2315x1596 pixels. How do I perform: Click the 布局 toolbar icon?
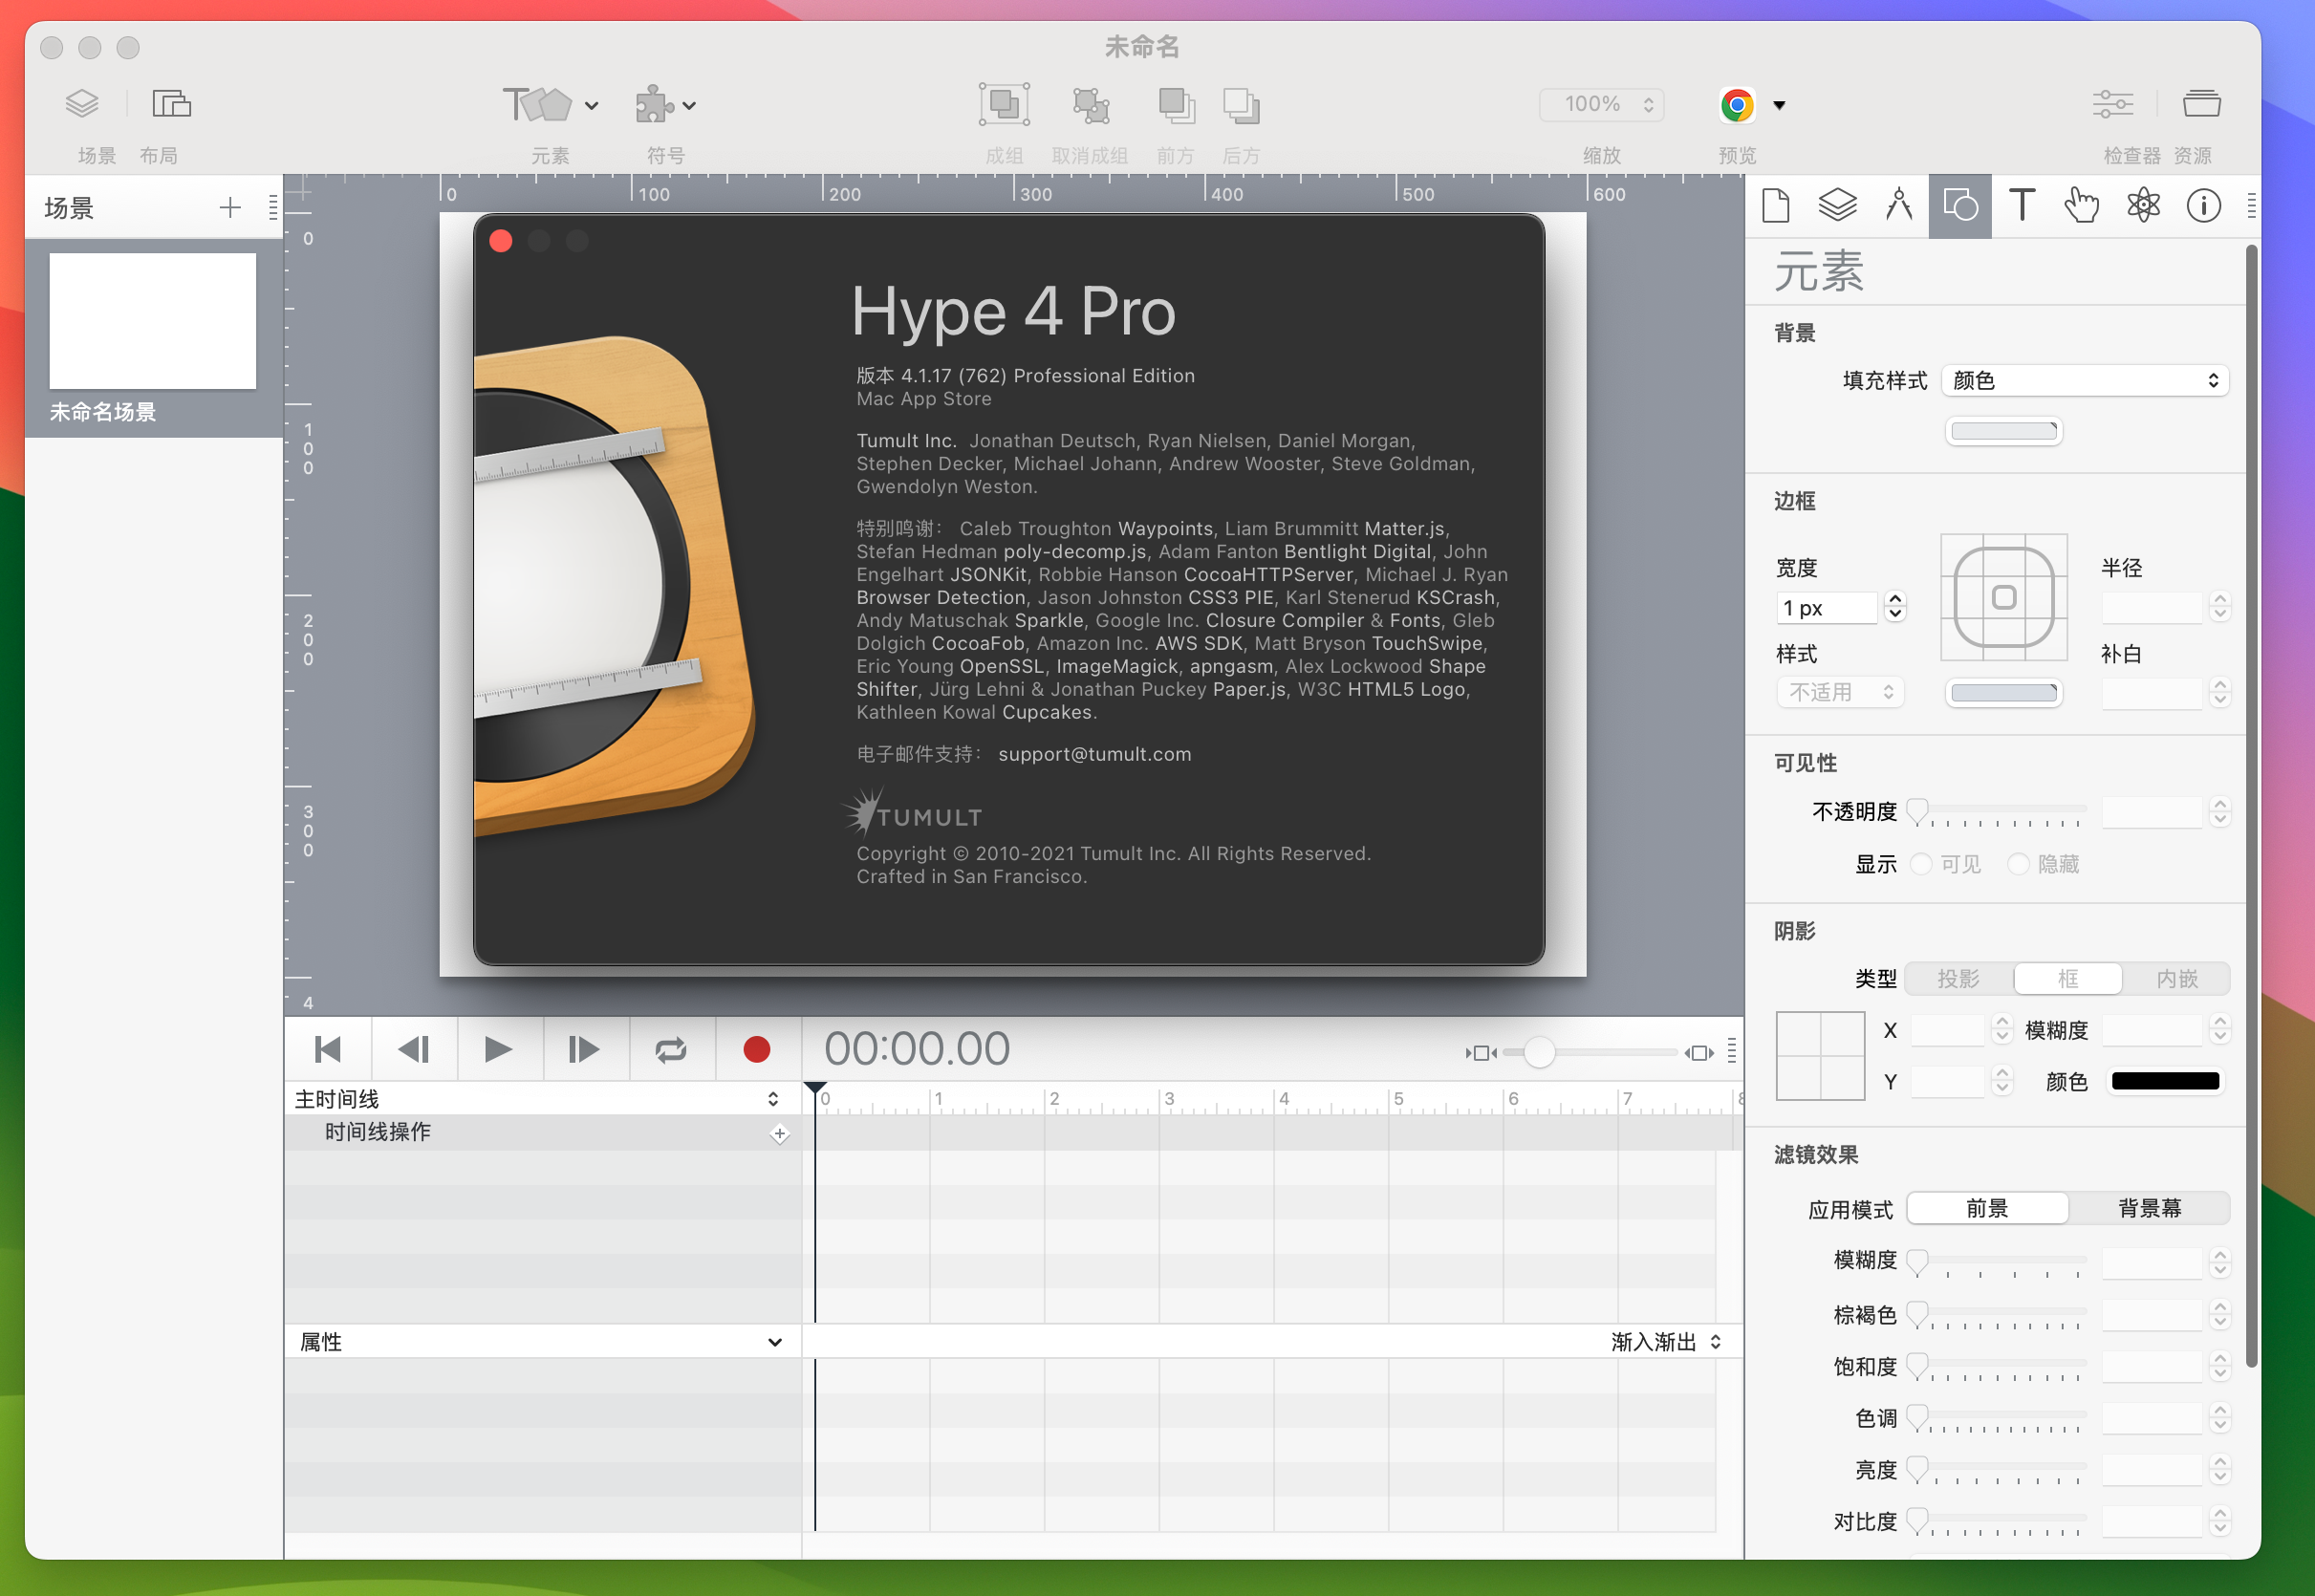click(x=170, y=103)
